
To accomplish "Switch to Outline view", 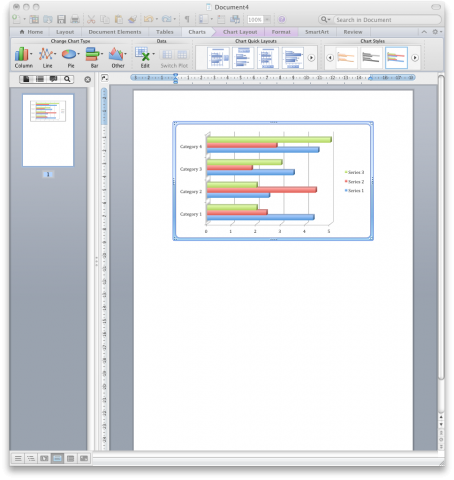I will click(31, 459).
